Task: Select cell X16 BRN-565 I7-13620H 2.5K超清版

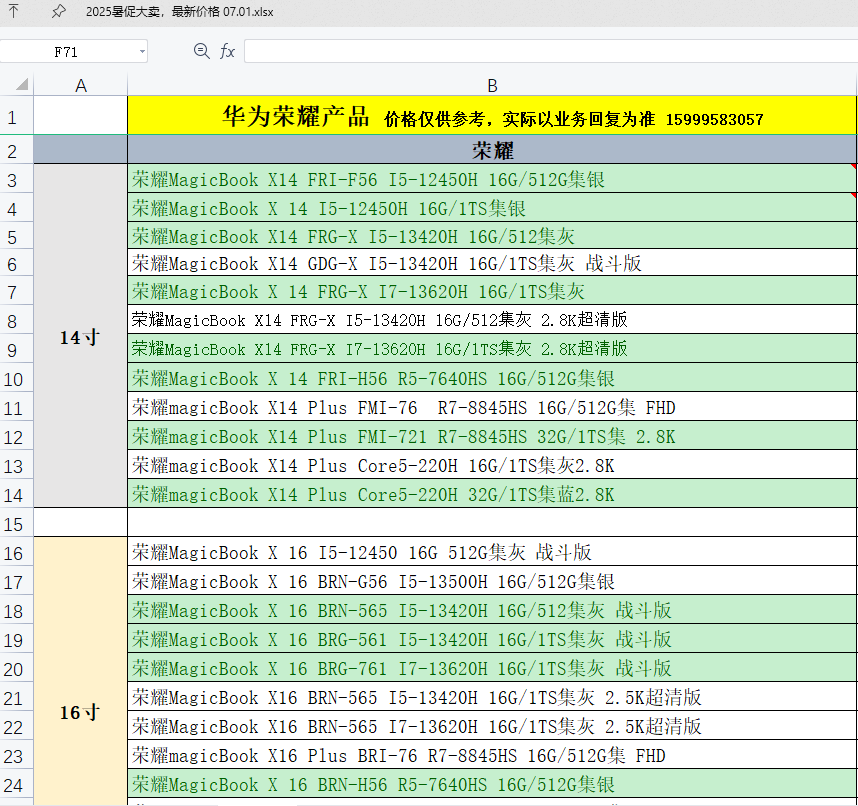Action: pos(492,726)
